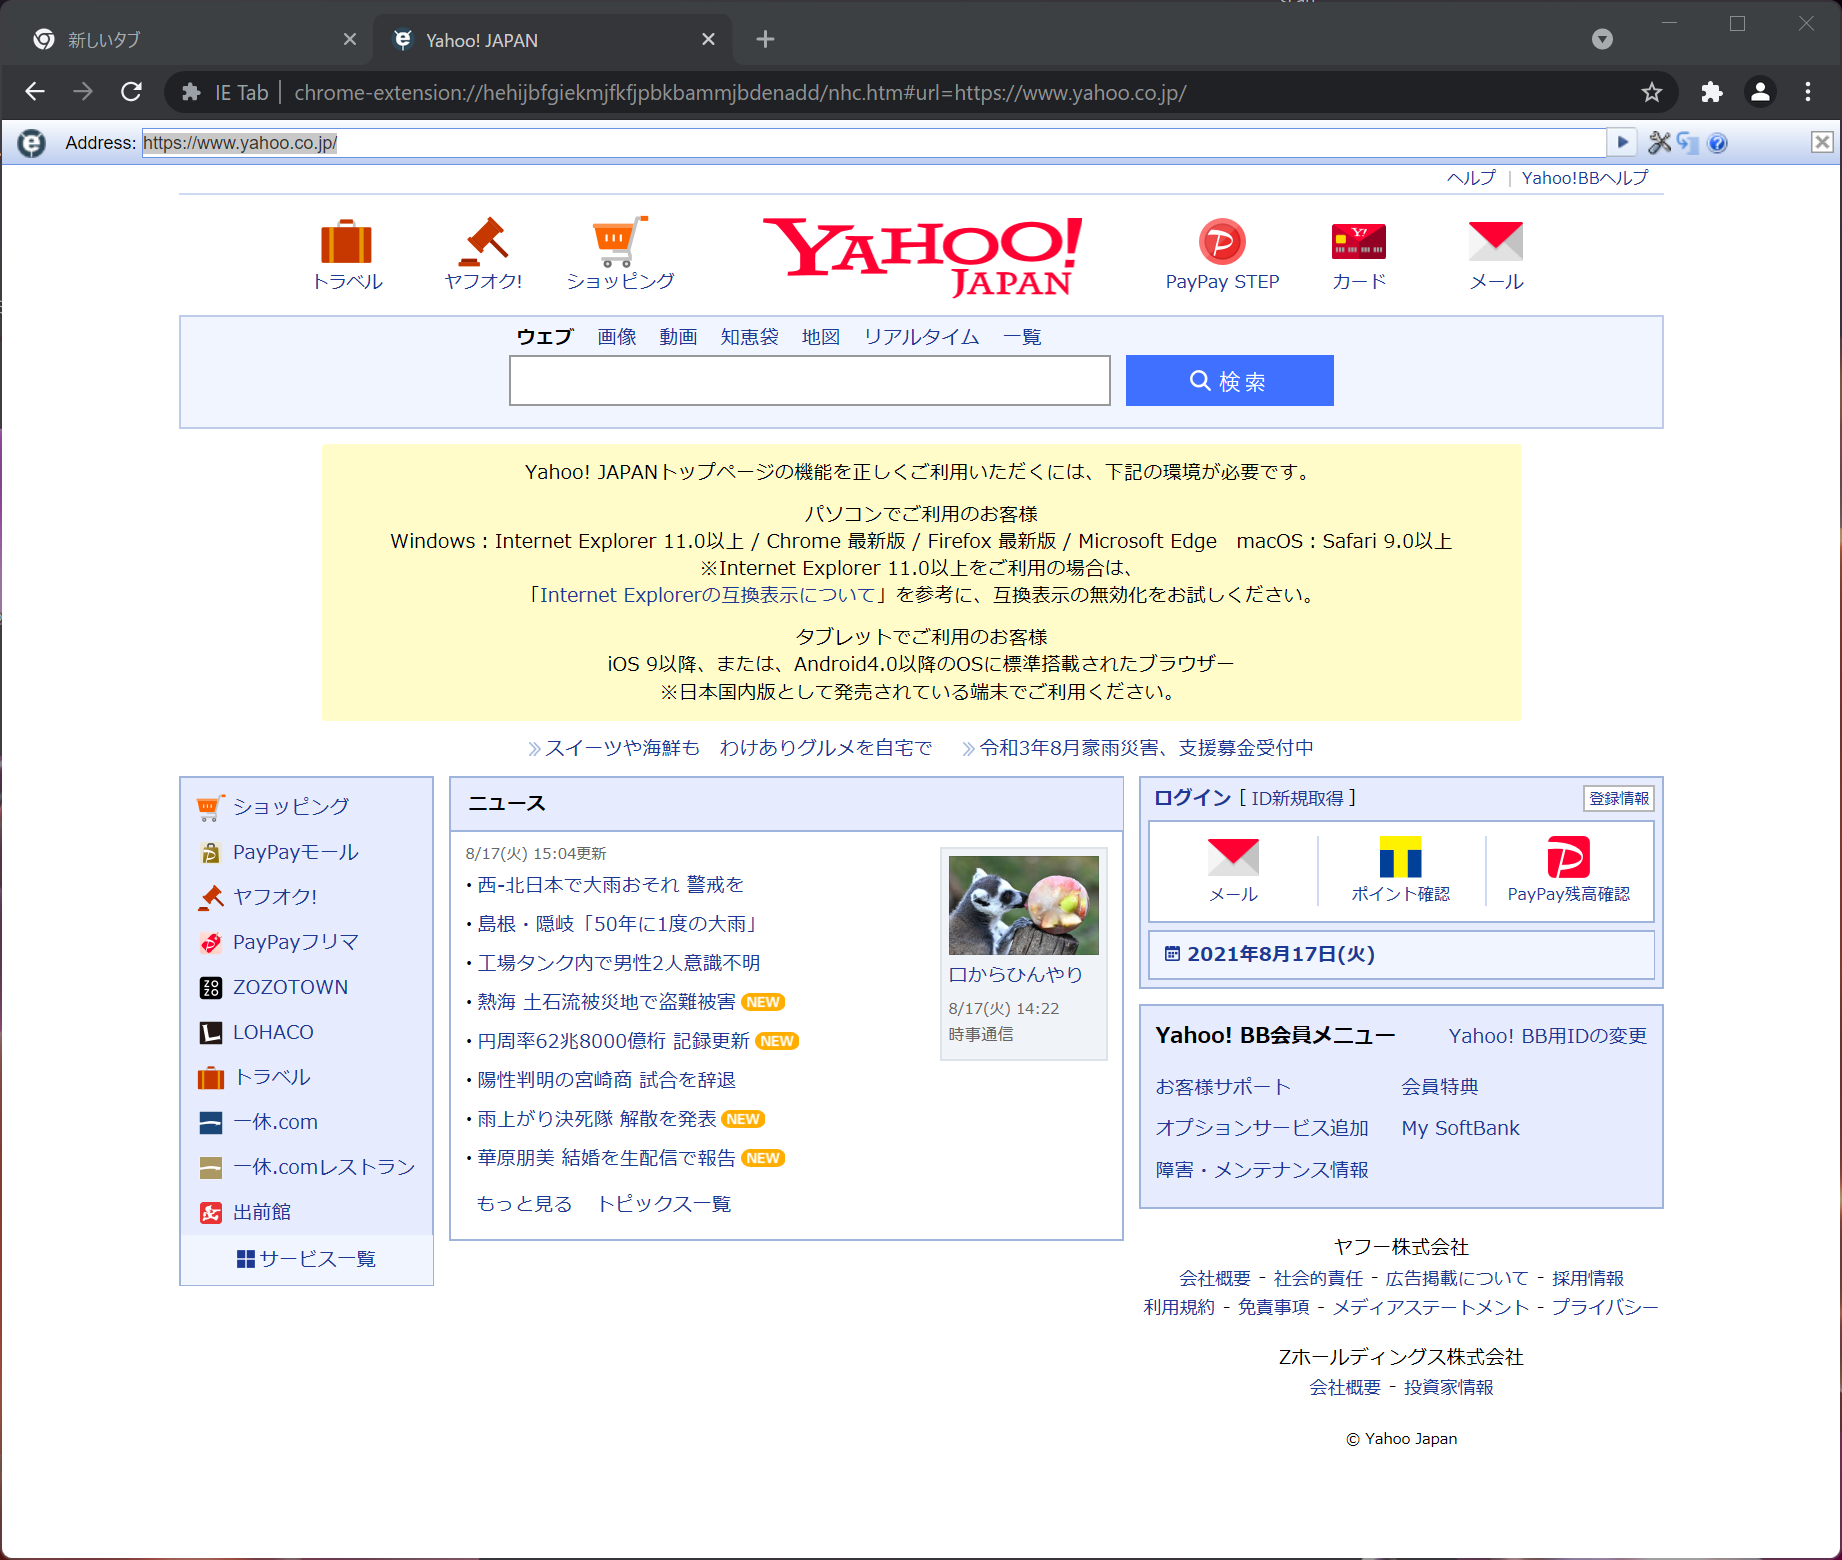
Task: Open ヤフオク! via the gavel icon
Action: point(483,242)
